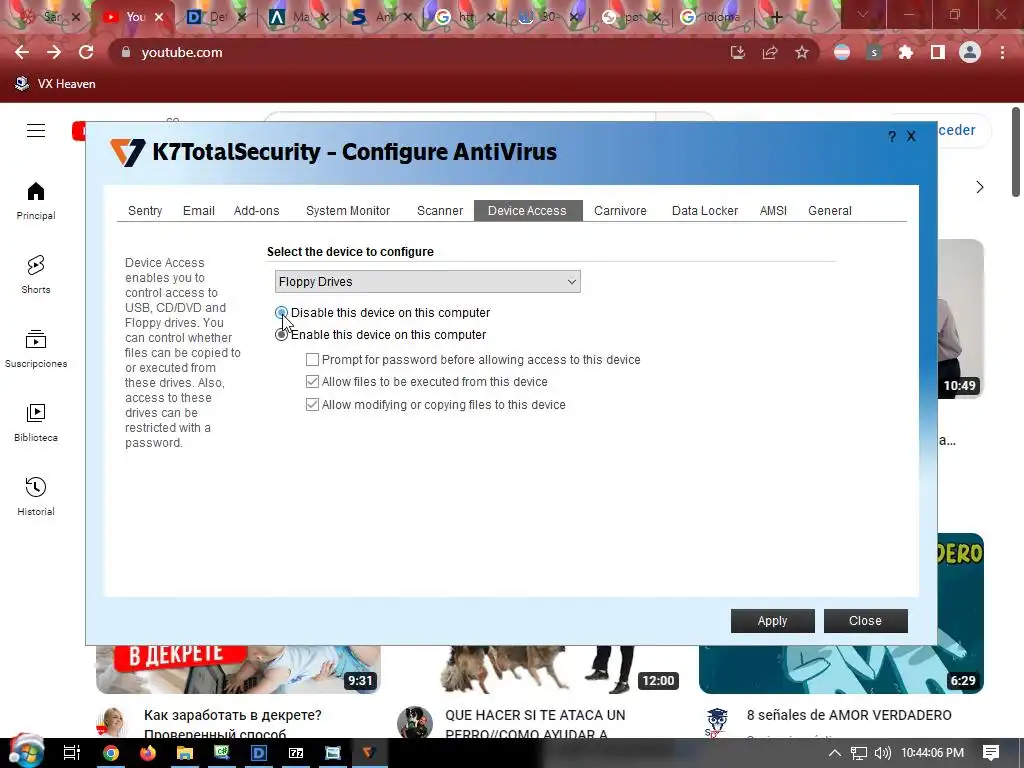Open Suscripciones in YouTube sidebar
Image resolution: width=1024 pixels, height=768 pixels.
(36, 349)
